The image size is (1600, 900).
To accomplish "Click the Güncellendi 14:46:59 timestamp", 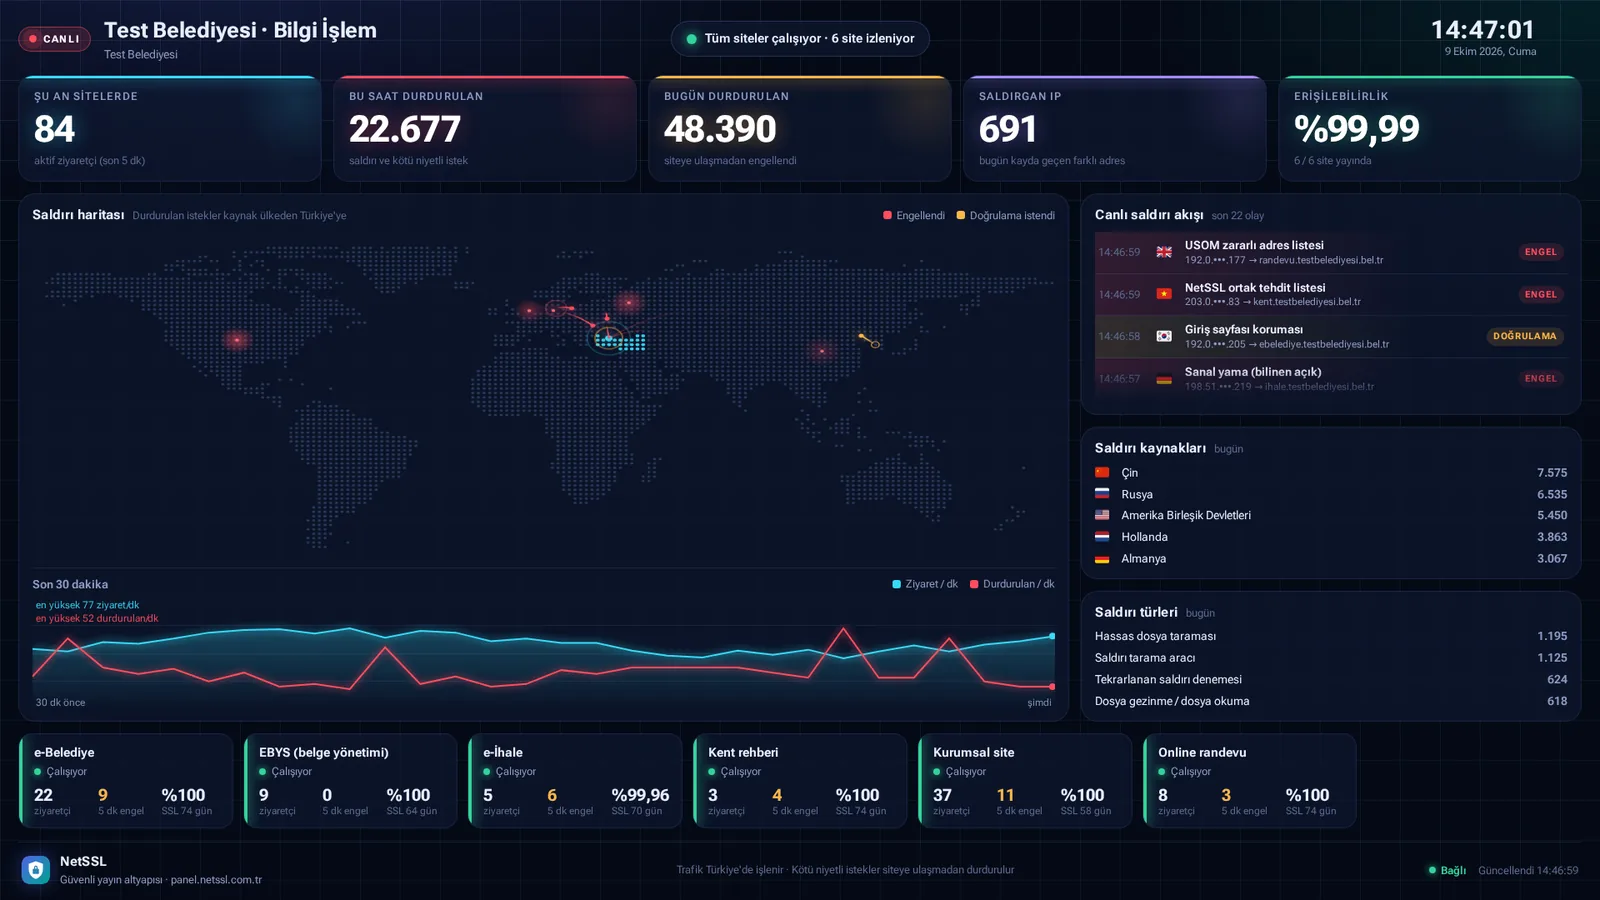I will coord(1528,871).
